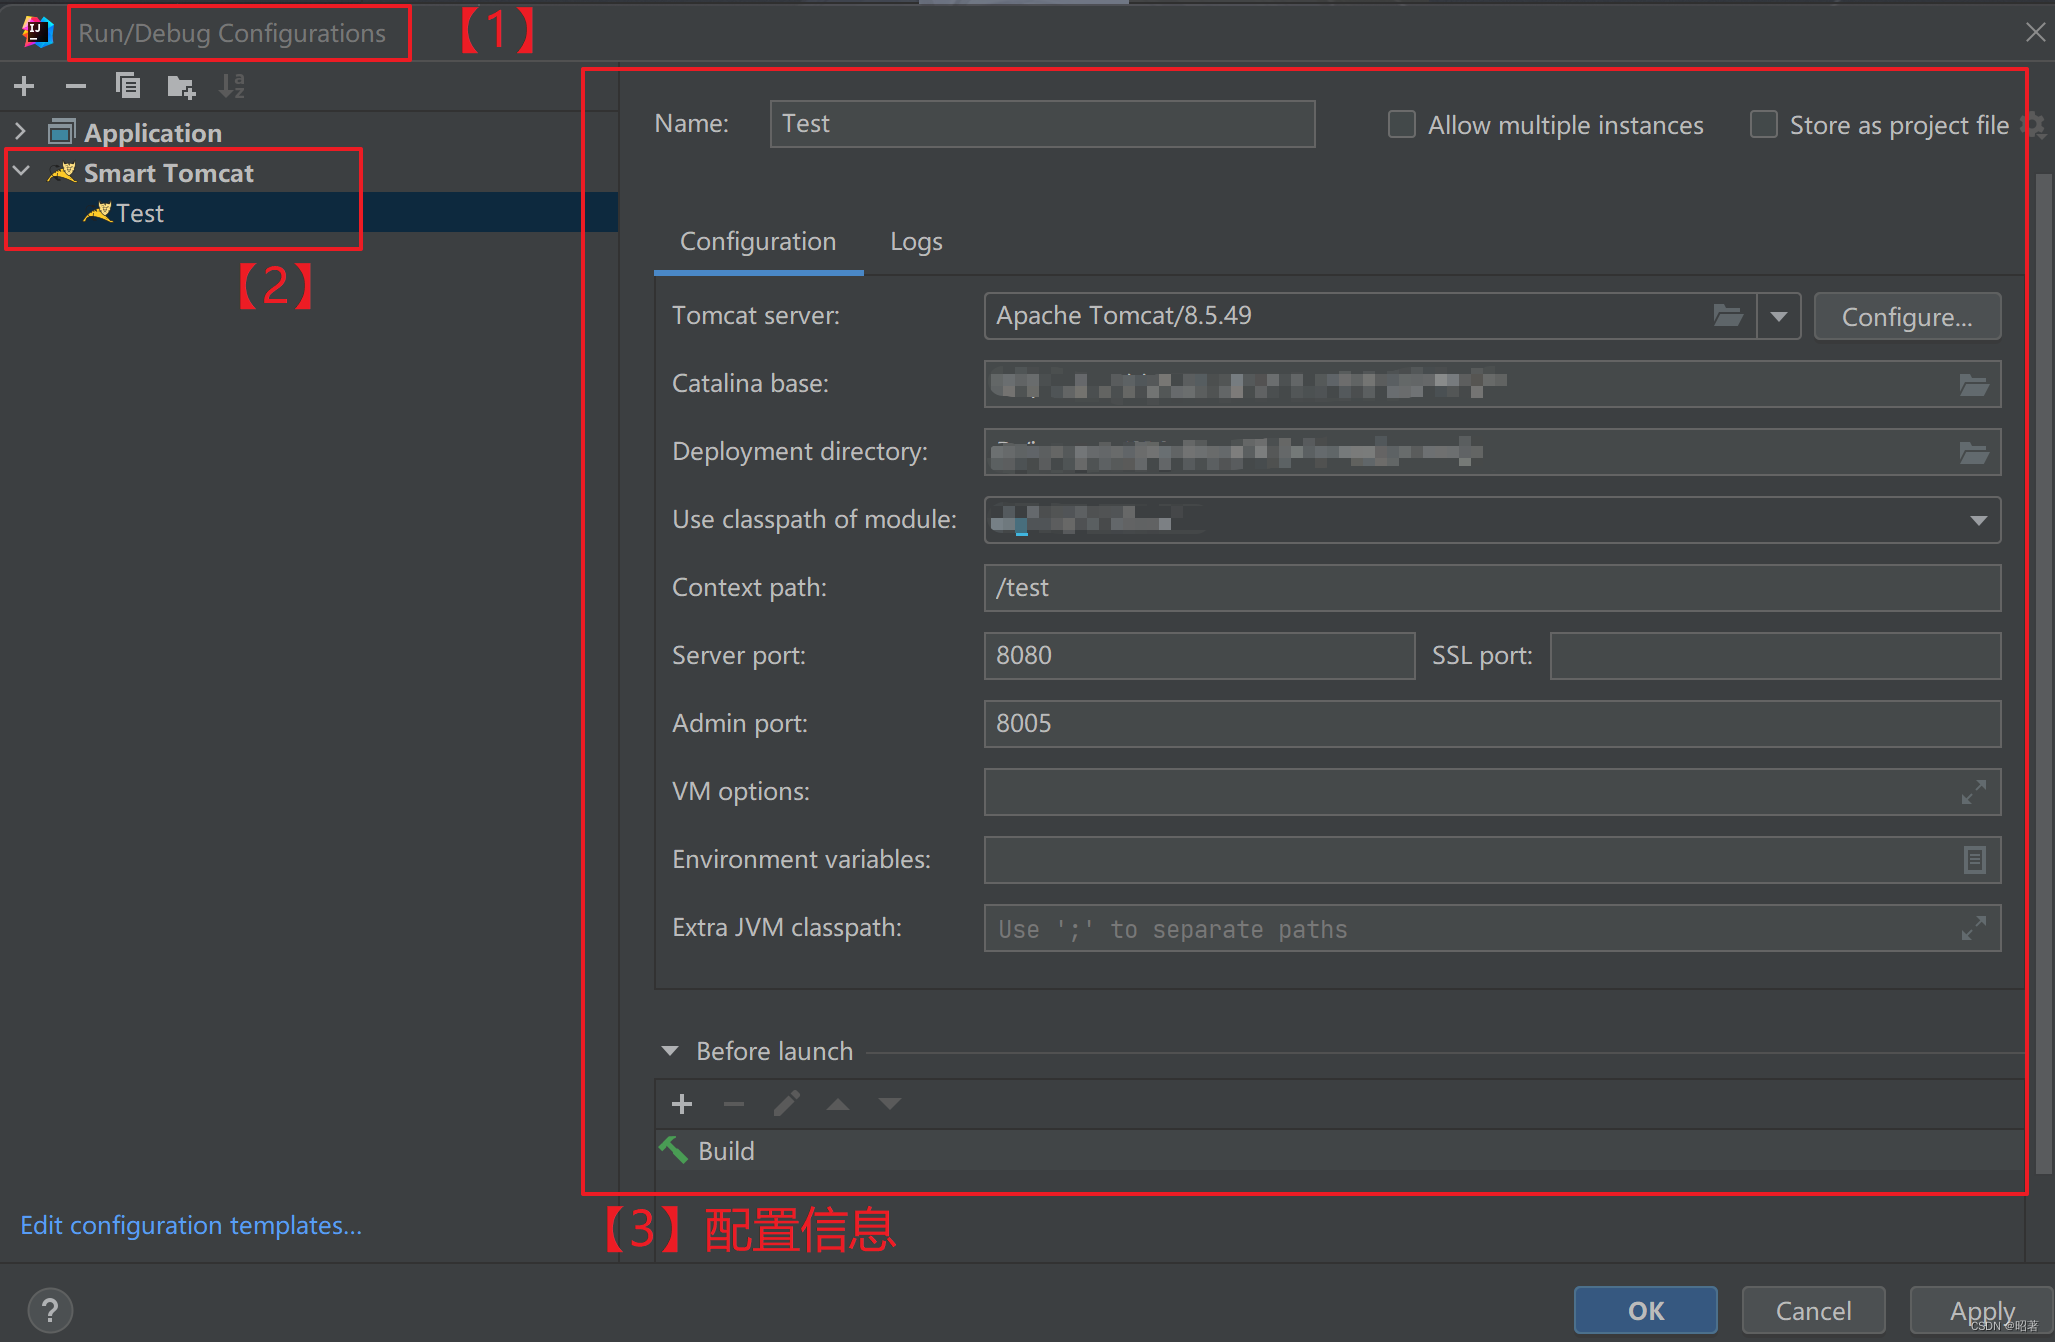2055x1342 pixels.
Task: Expand Extra JVM classpath field
Action: (x=1973, y=929)
